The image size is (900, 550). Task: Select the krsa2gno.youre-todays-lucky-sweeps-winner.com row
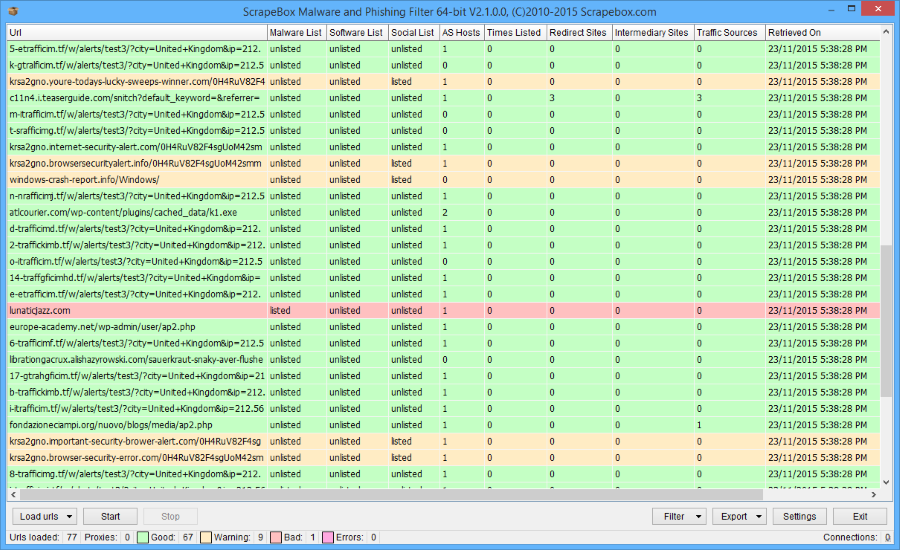[443, 82]
